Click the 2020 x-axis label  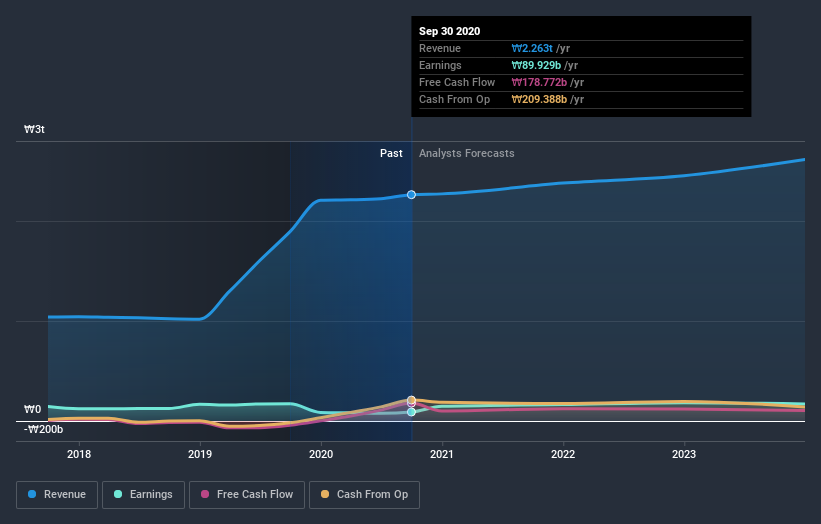coord(321,454)
